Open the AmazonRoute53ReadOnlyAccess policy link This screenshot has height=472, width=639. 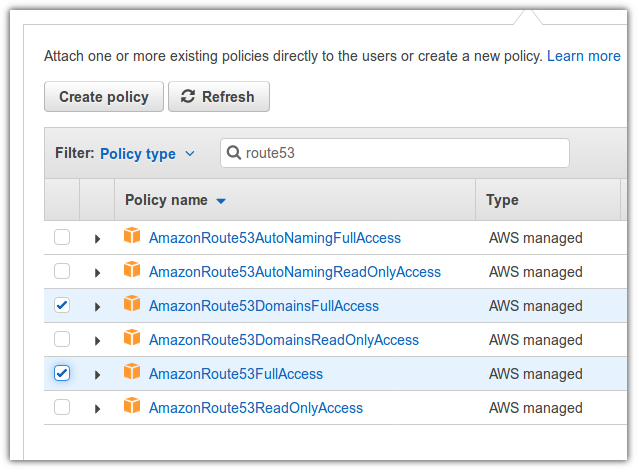[256, 408]
